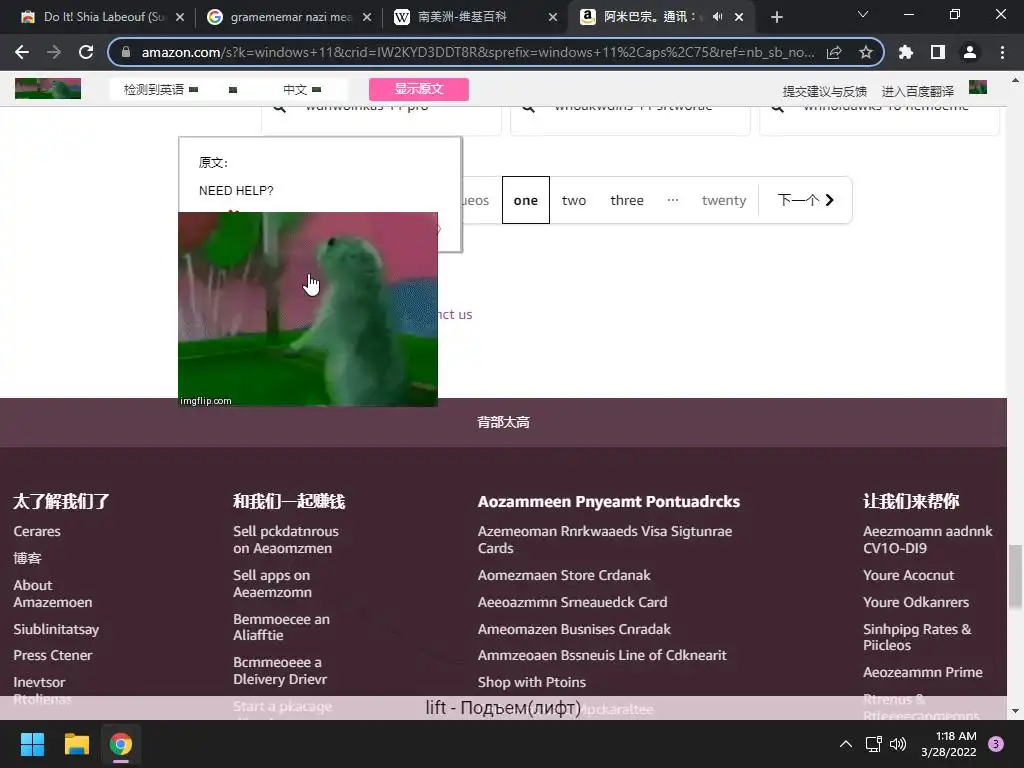This screenshot has height=768, width=1024.
Task: Open the Extensions puzzle icon
Action: tap(906, 52)
